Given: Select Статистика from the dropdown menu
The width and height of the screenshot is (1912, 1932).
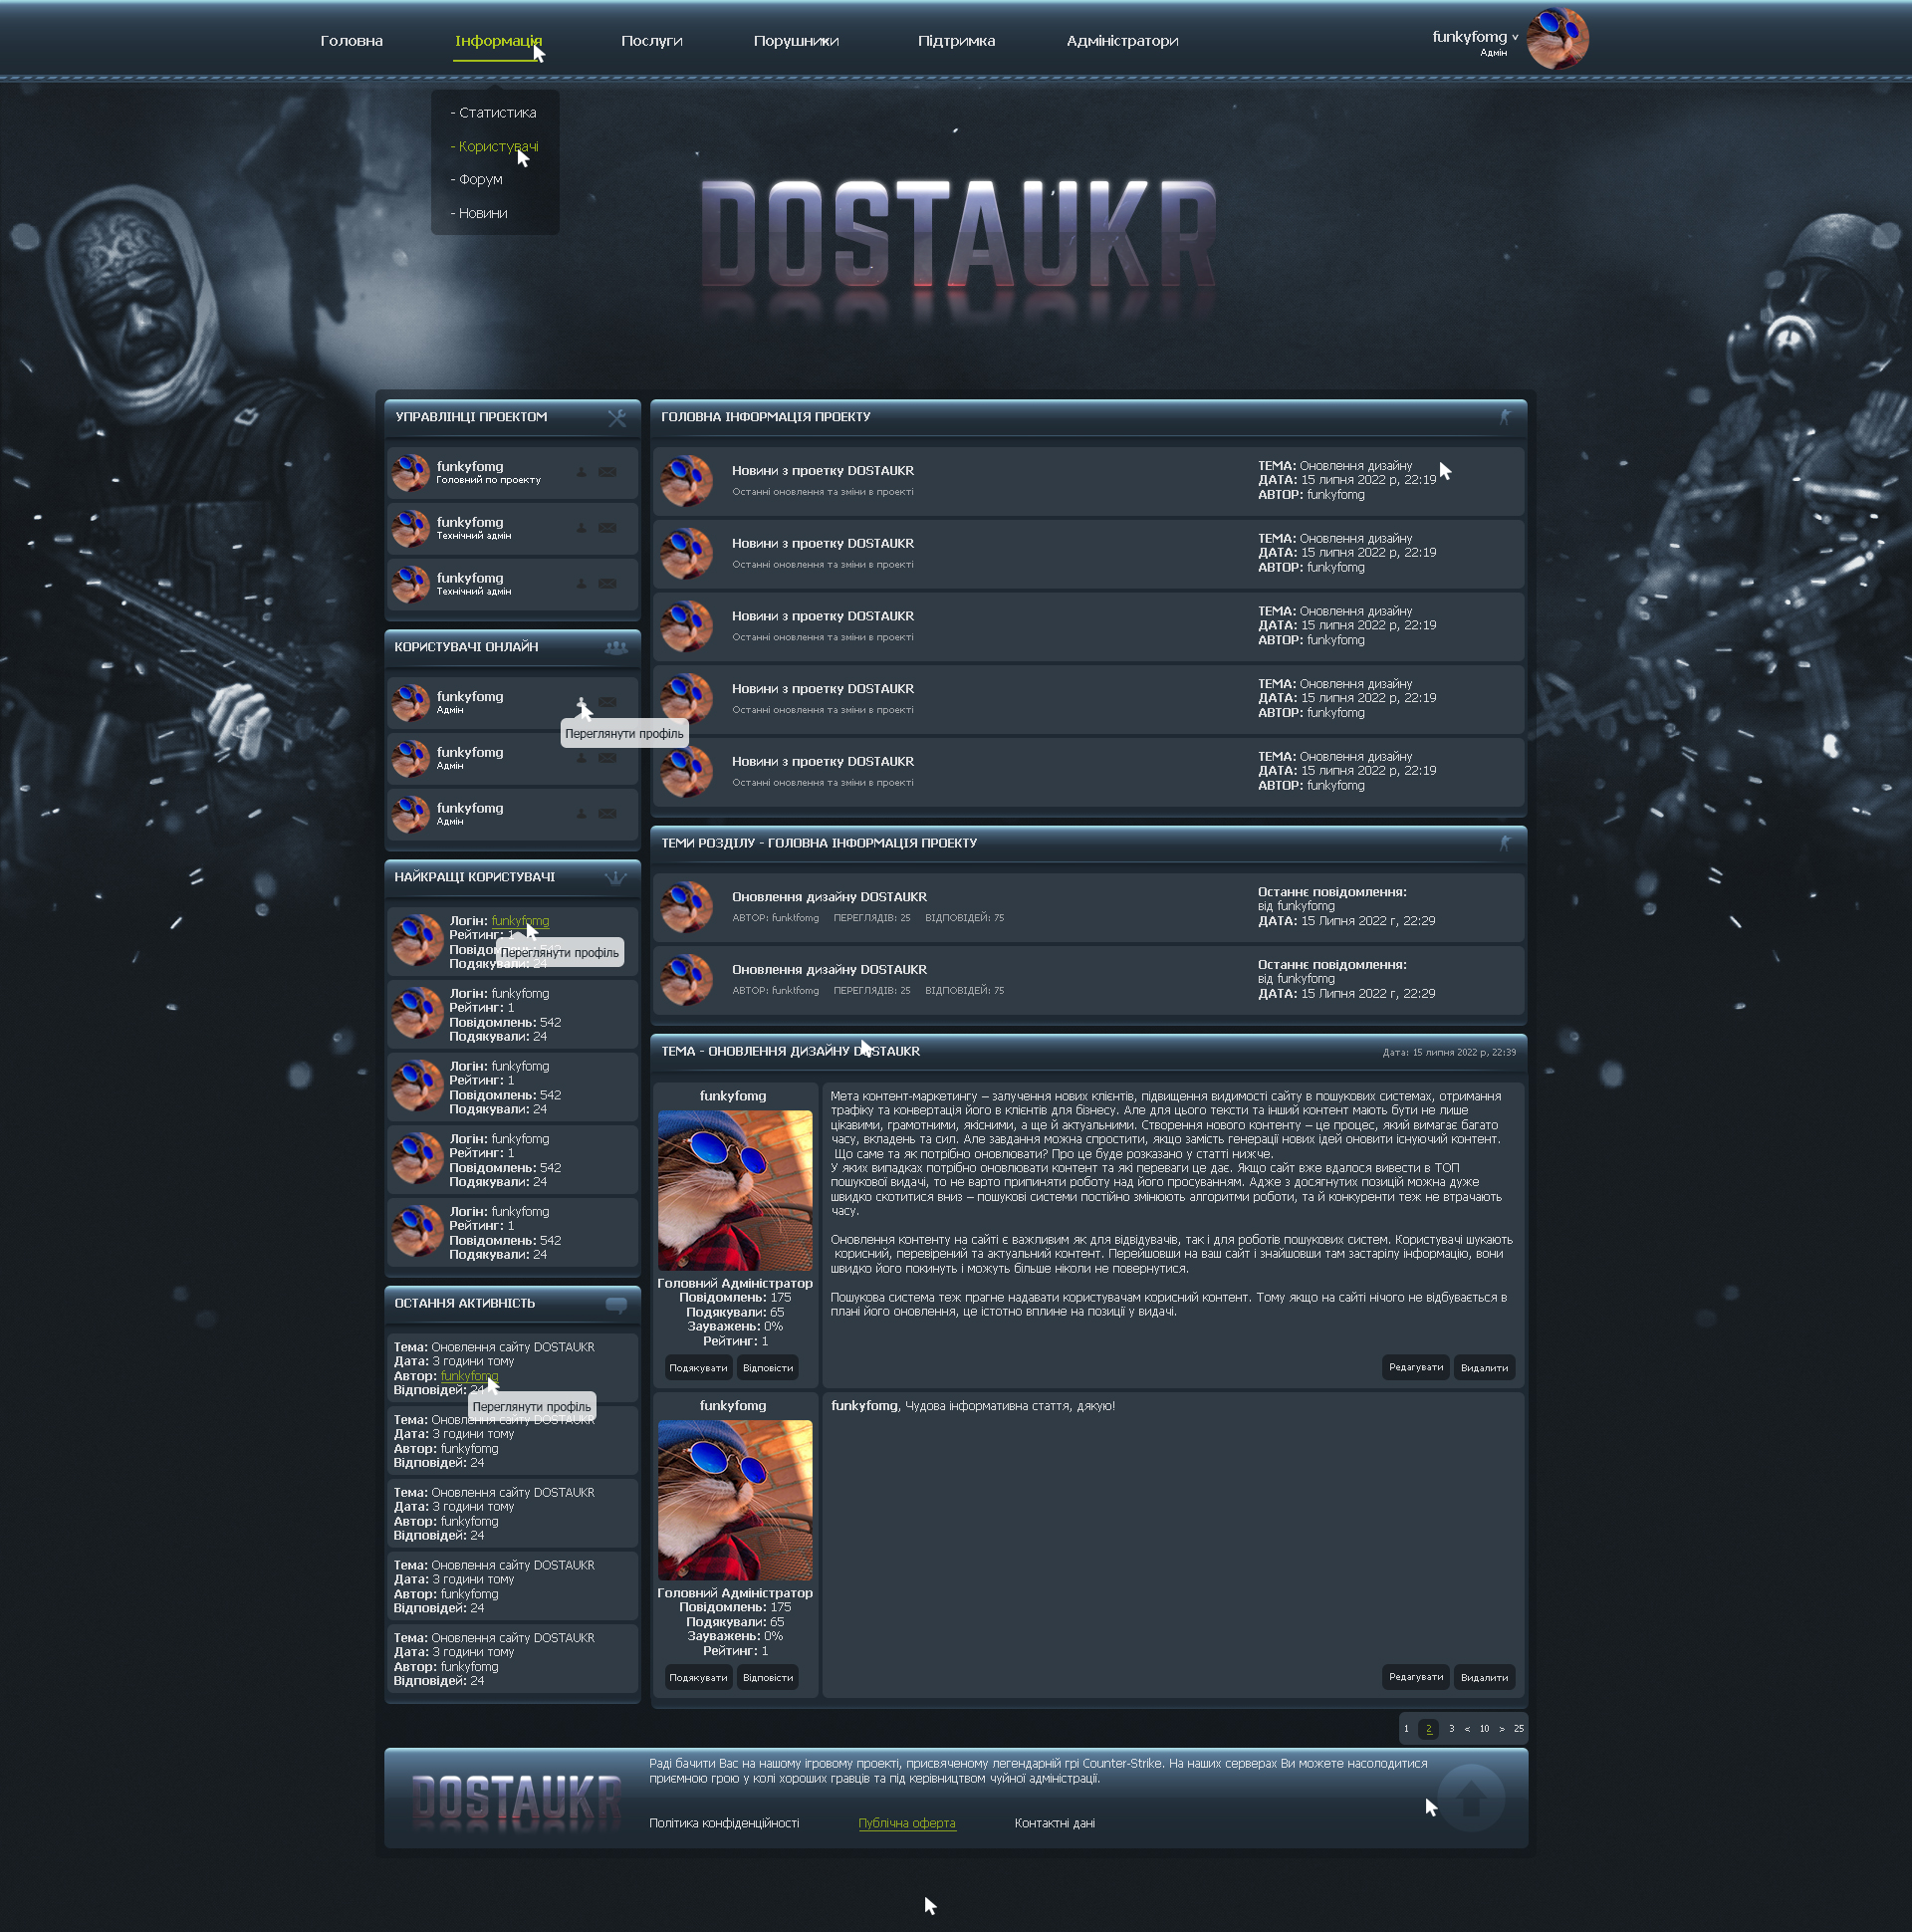Looking at the screenshot, I should pos(494,113).
